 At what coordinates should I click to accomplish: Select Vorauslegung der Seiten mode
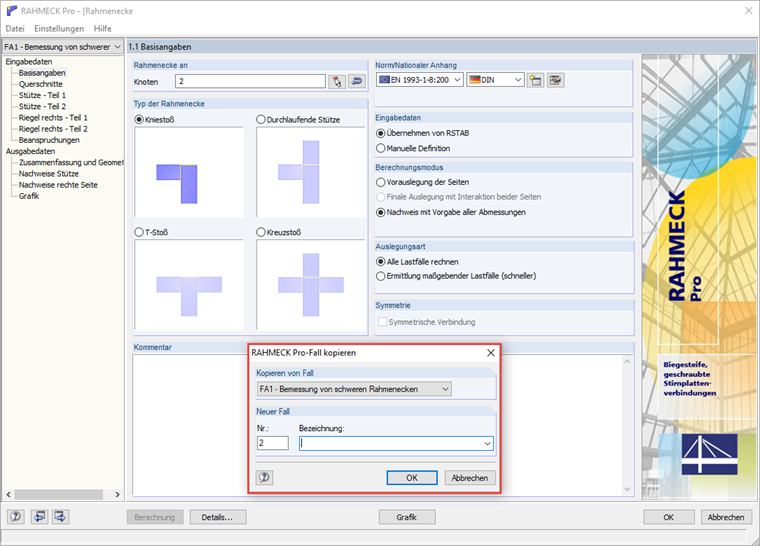tap(380, 182)
